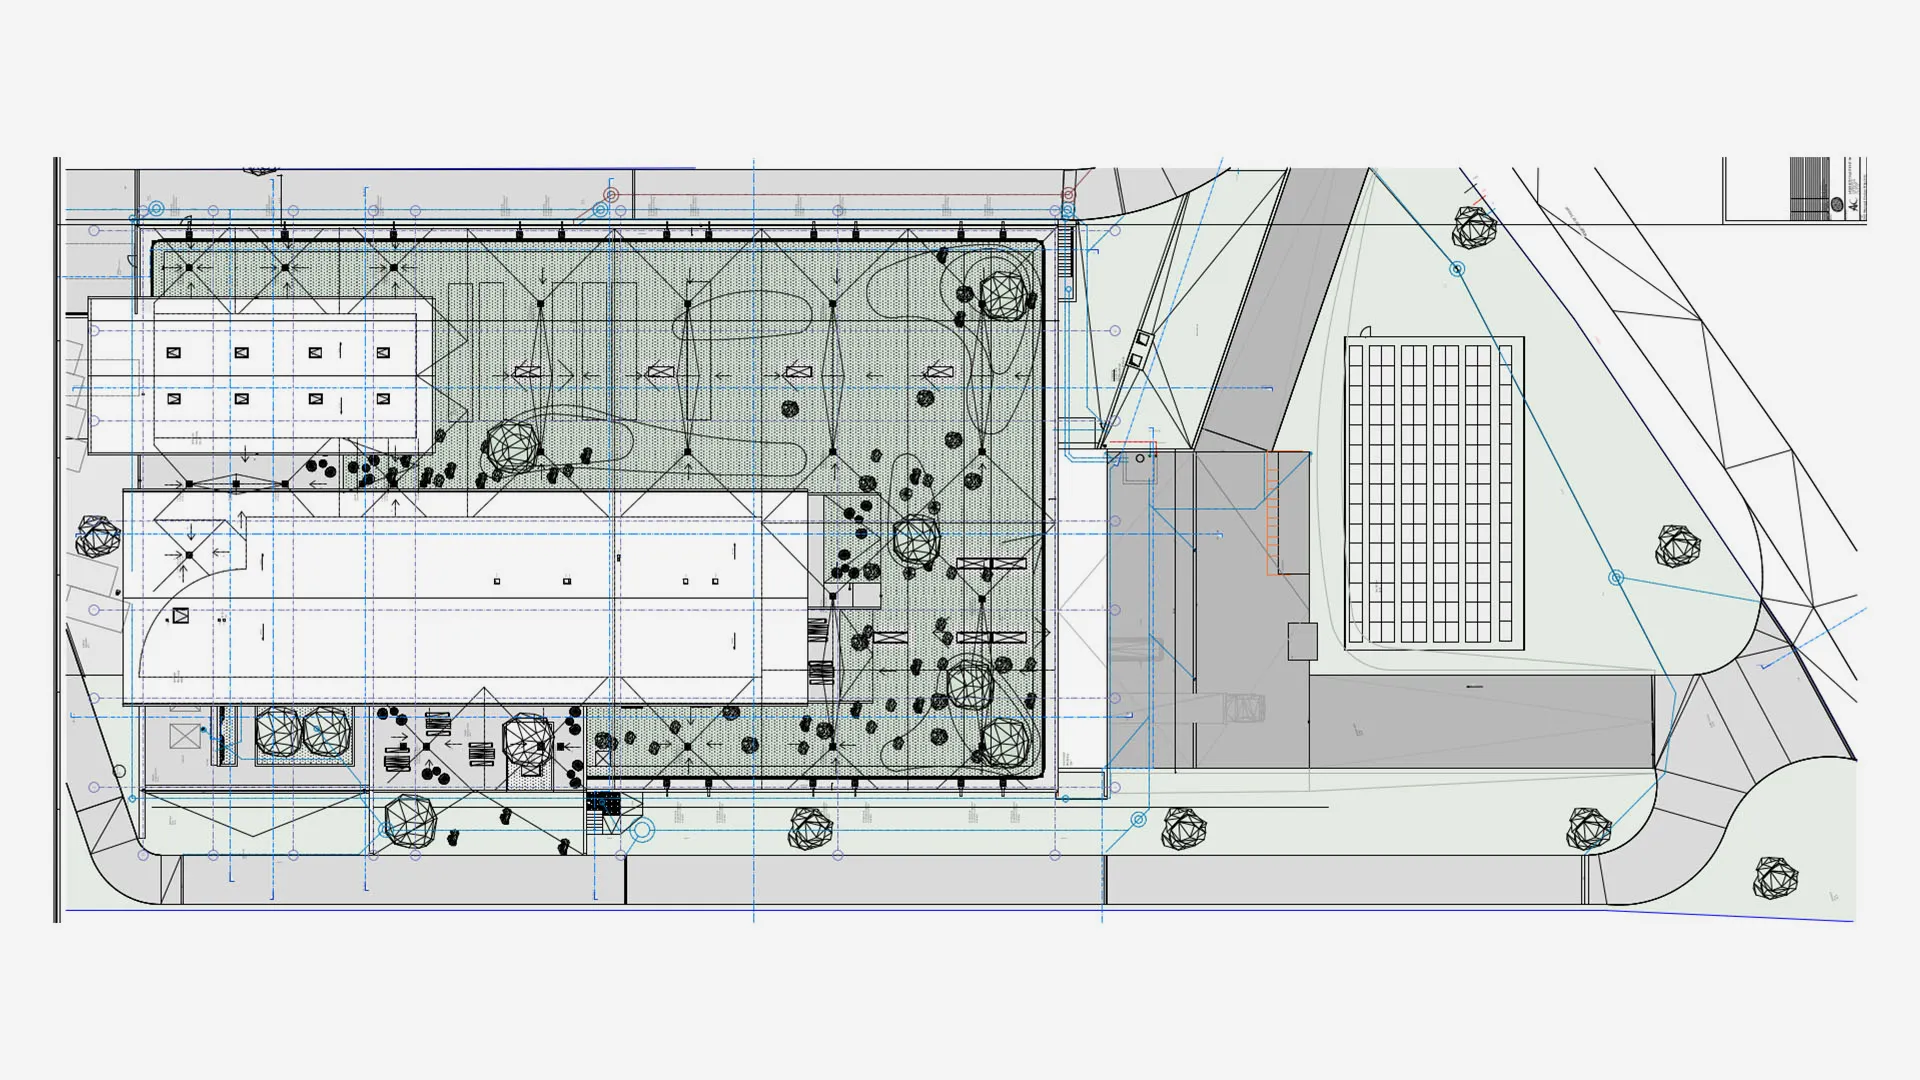Viewport: 1920px width, 1080px height.
Task: Click the crossed box in building's curved corner
Action: click(x=180, y=616)
